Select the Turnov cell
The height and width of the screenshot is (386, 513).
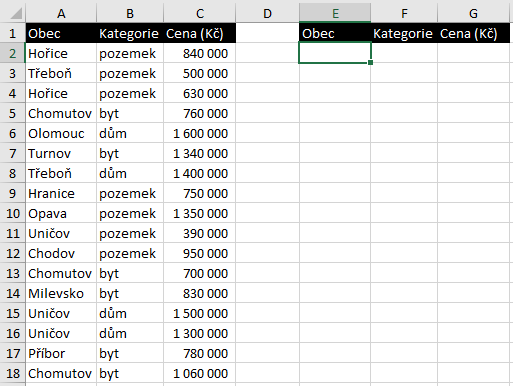pyautogui.click(x=61, y=153)
